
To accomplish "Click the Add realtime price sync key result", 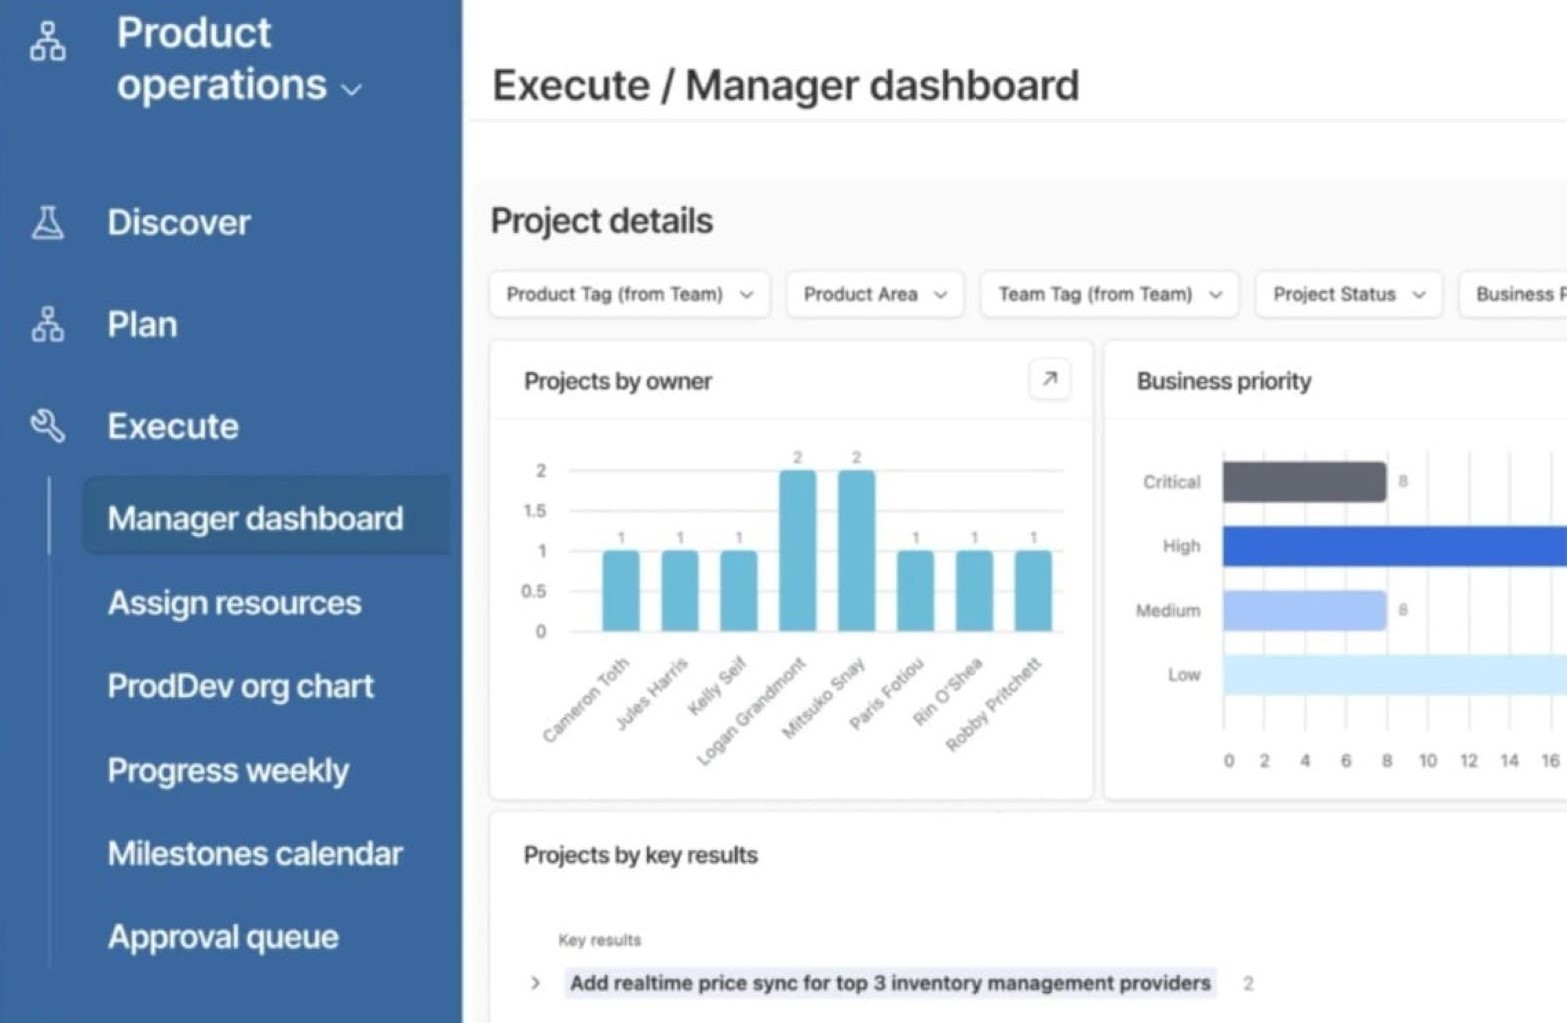I will pos(889,983).
